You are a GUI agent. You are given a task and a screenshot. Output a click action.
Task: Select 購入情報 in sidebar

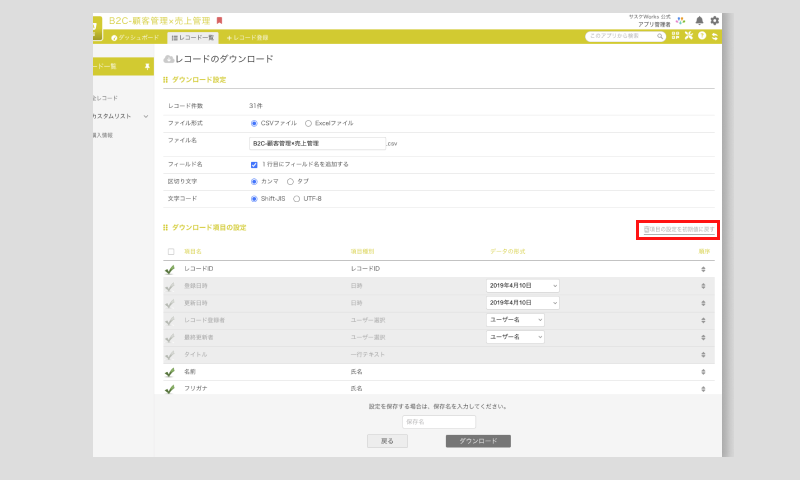tap(103, 135)
